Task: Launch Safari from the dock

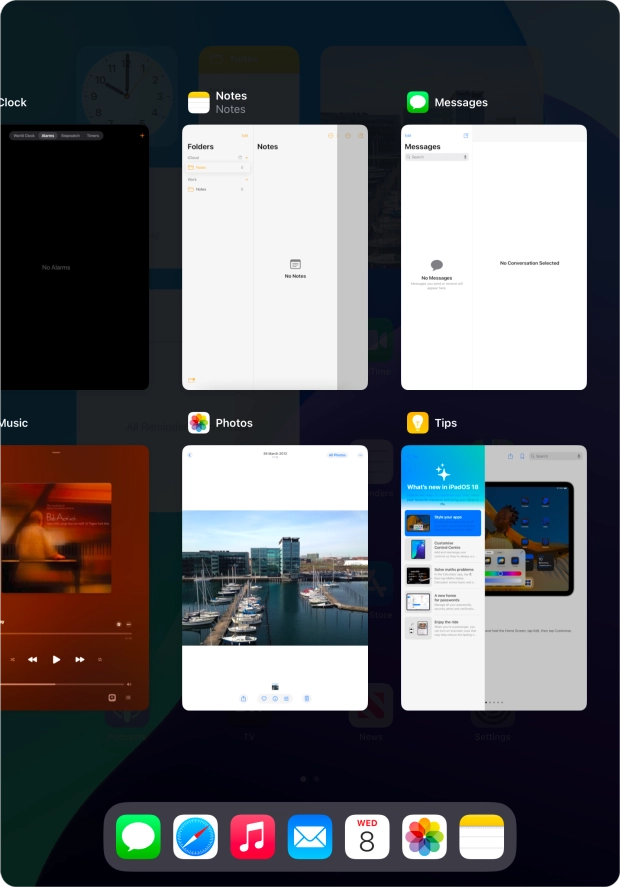Action: pyautogui.click(x=195, y=836)
